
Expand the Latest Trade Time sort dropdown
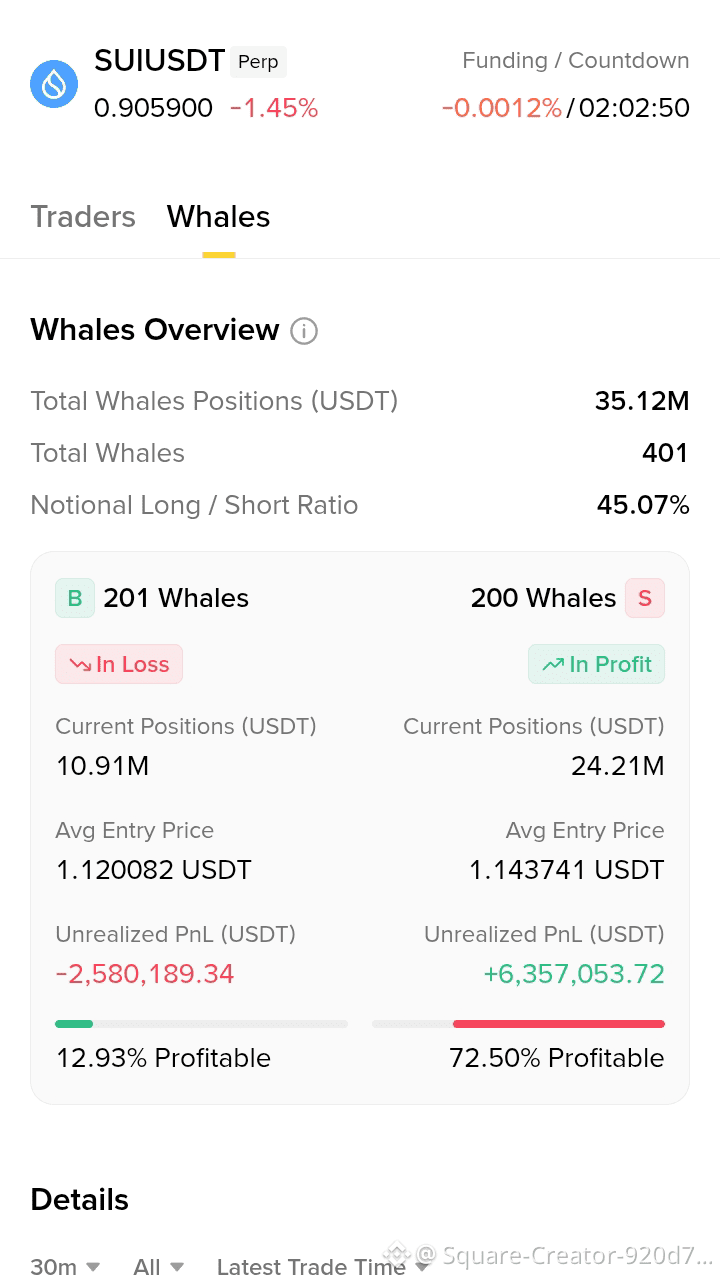(x=323, y=1267)
